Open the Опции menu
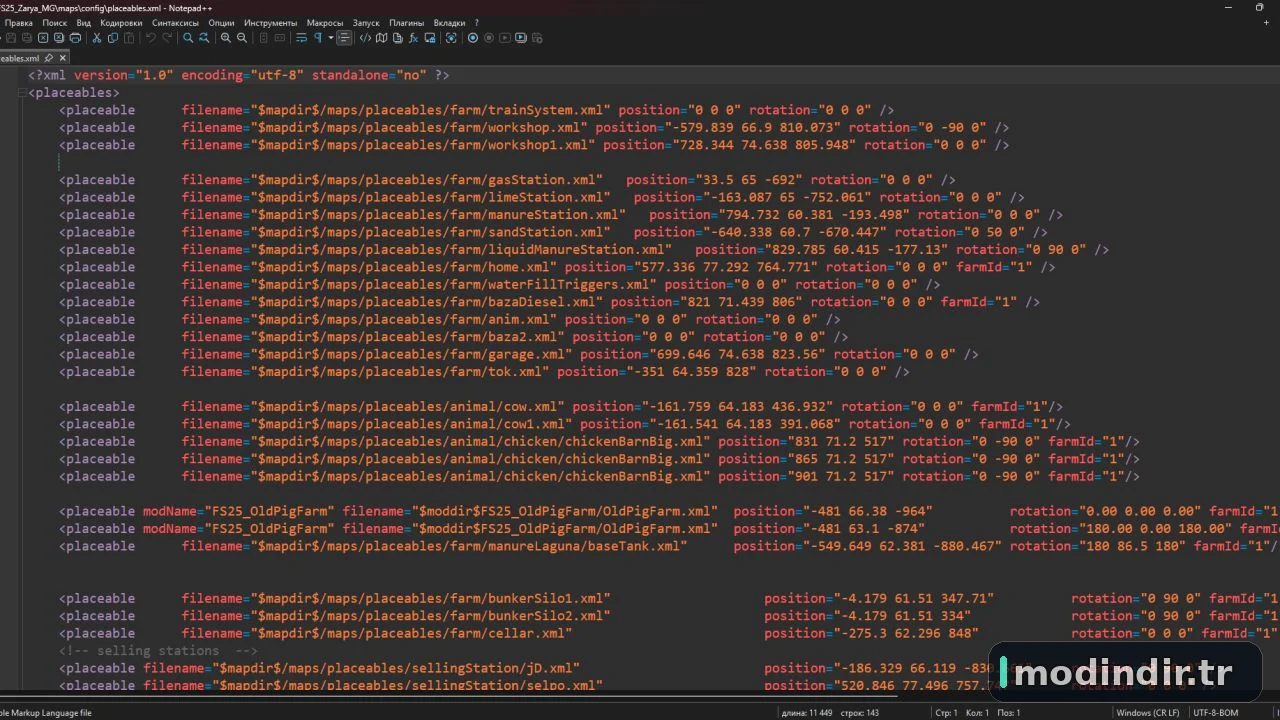This screenshot has height=720, width=1280. (221, 22)
